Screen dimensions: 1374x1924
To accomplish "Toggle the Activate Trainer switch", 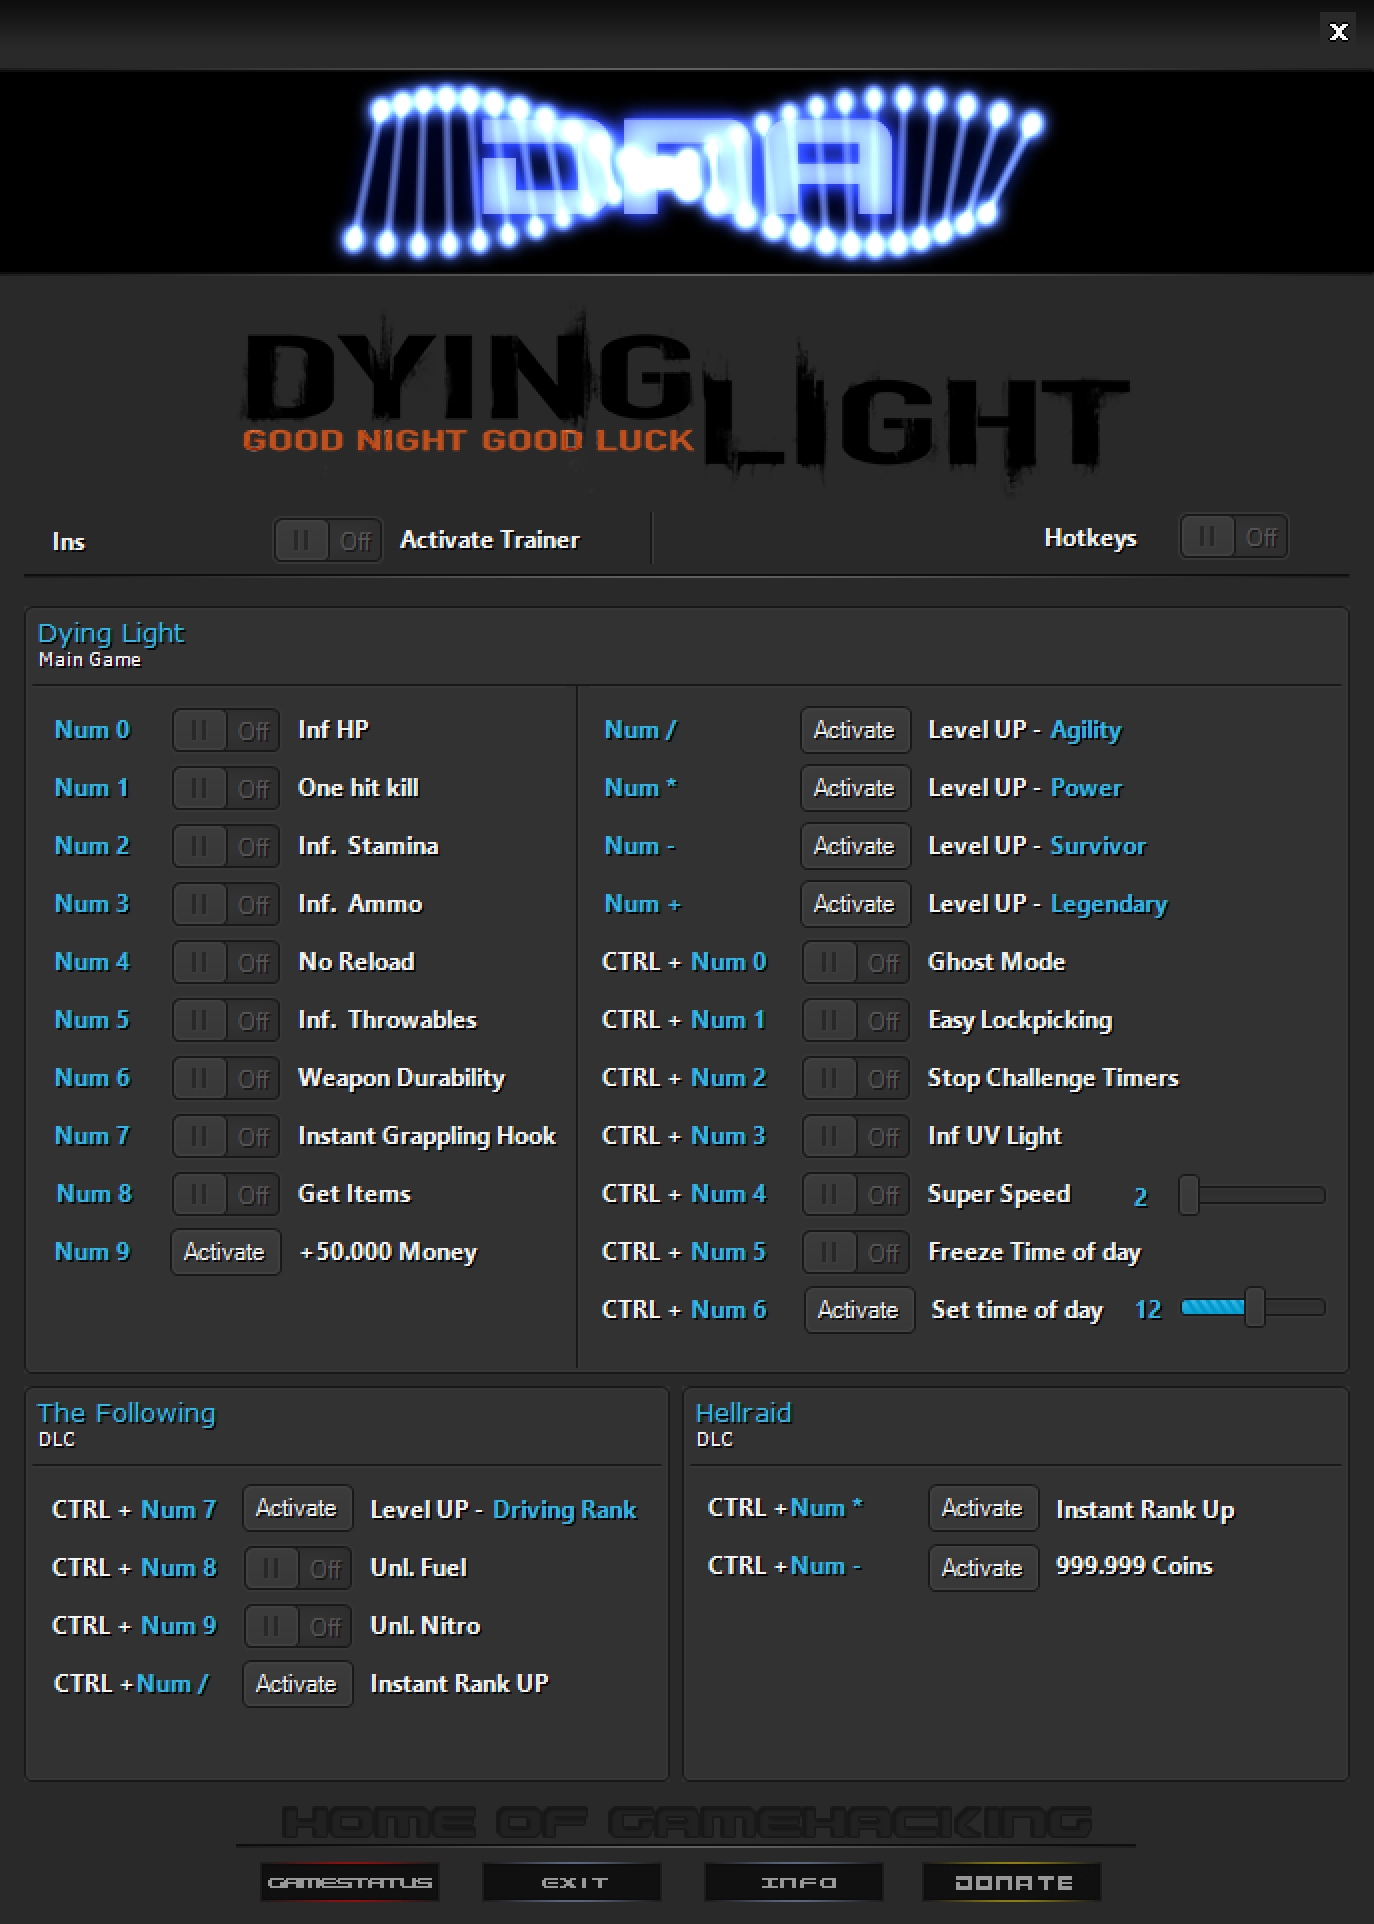I will (x=328, y=540).
